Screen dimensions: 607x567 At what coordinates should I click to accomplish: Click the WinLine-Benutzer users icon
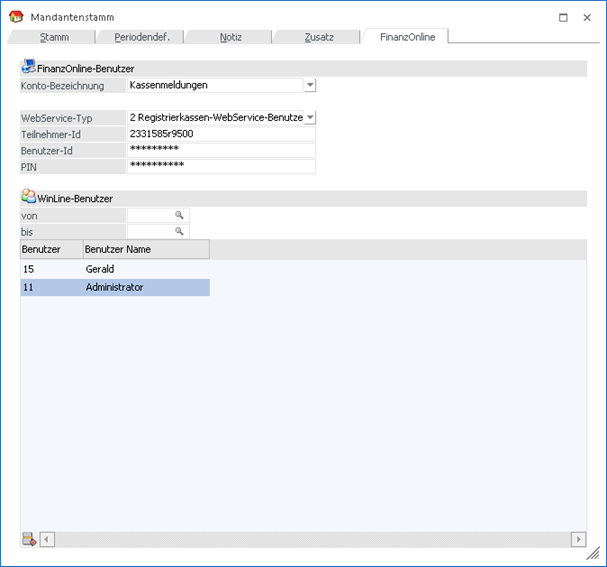coord(28,197)
